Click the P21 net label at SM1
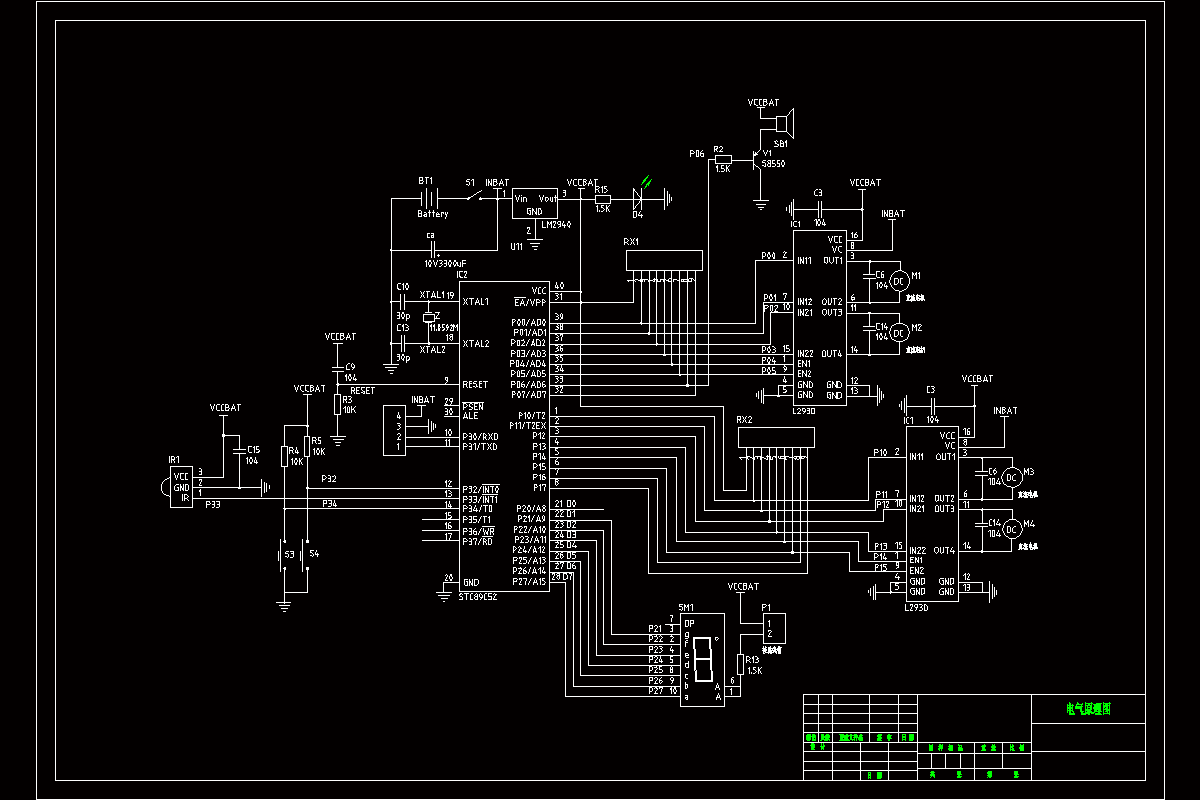Viewport: 1200px width, 800px height. click(656, 628)
